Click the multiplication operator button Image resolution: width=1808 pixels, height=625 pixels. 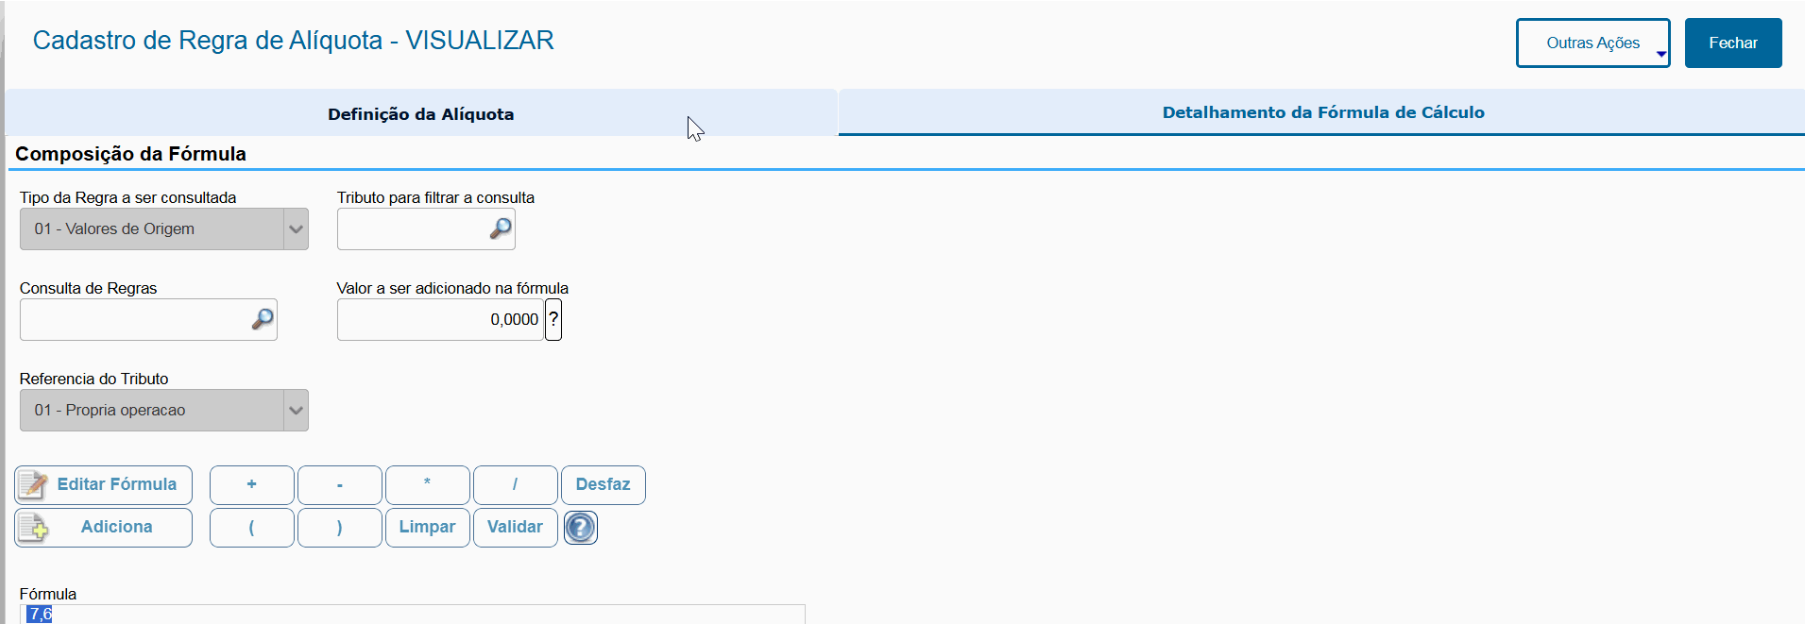(427, 485)
